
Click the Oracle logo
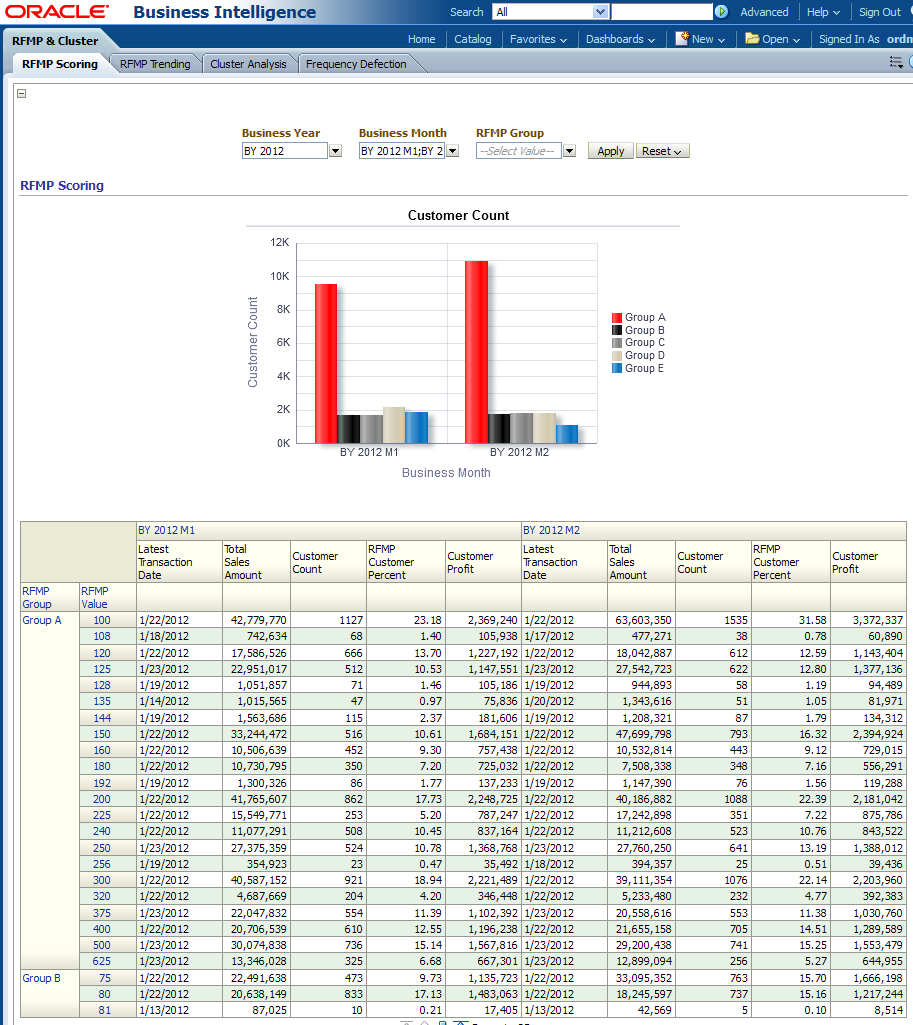point(56,12)
